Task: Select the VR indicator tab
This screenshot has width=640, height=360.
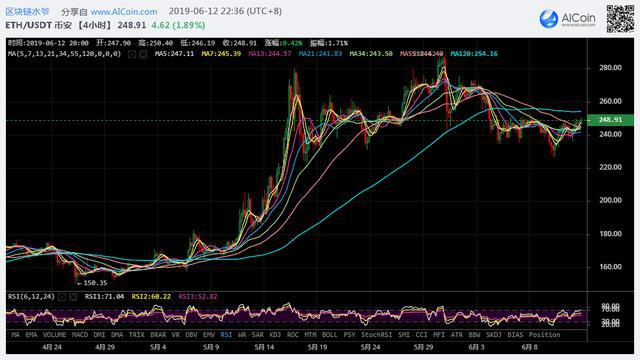Action: 176,335
